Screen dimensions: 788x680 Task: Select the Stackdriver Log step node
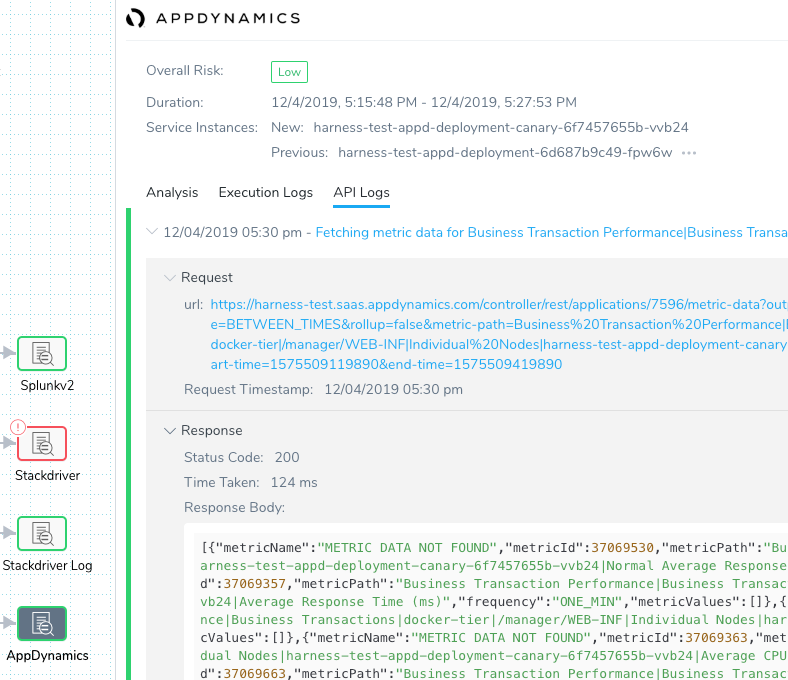(42, 533)
